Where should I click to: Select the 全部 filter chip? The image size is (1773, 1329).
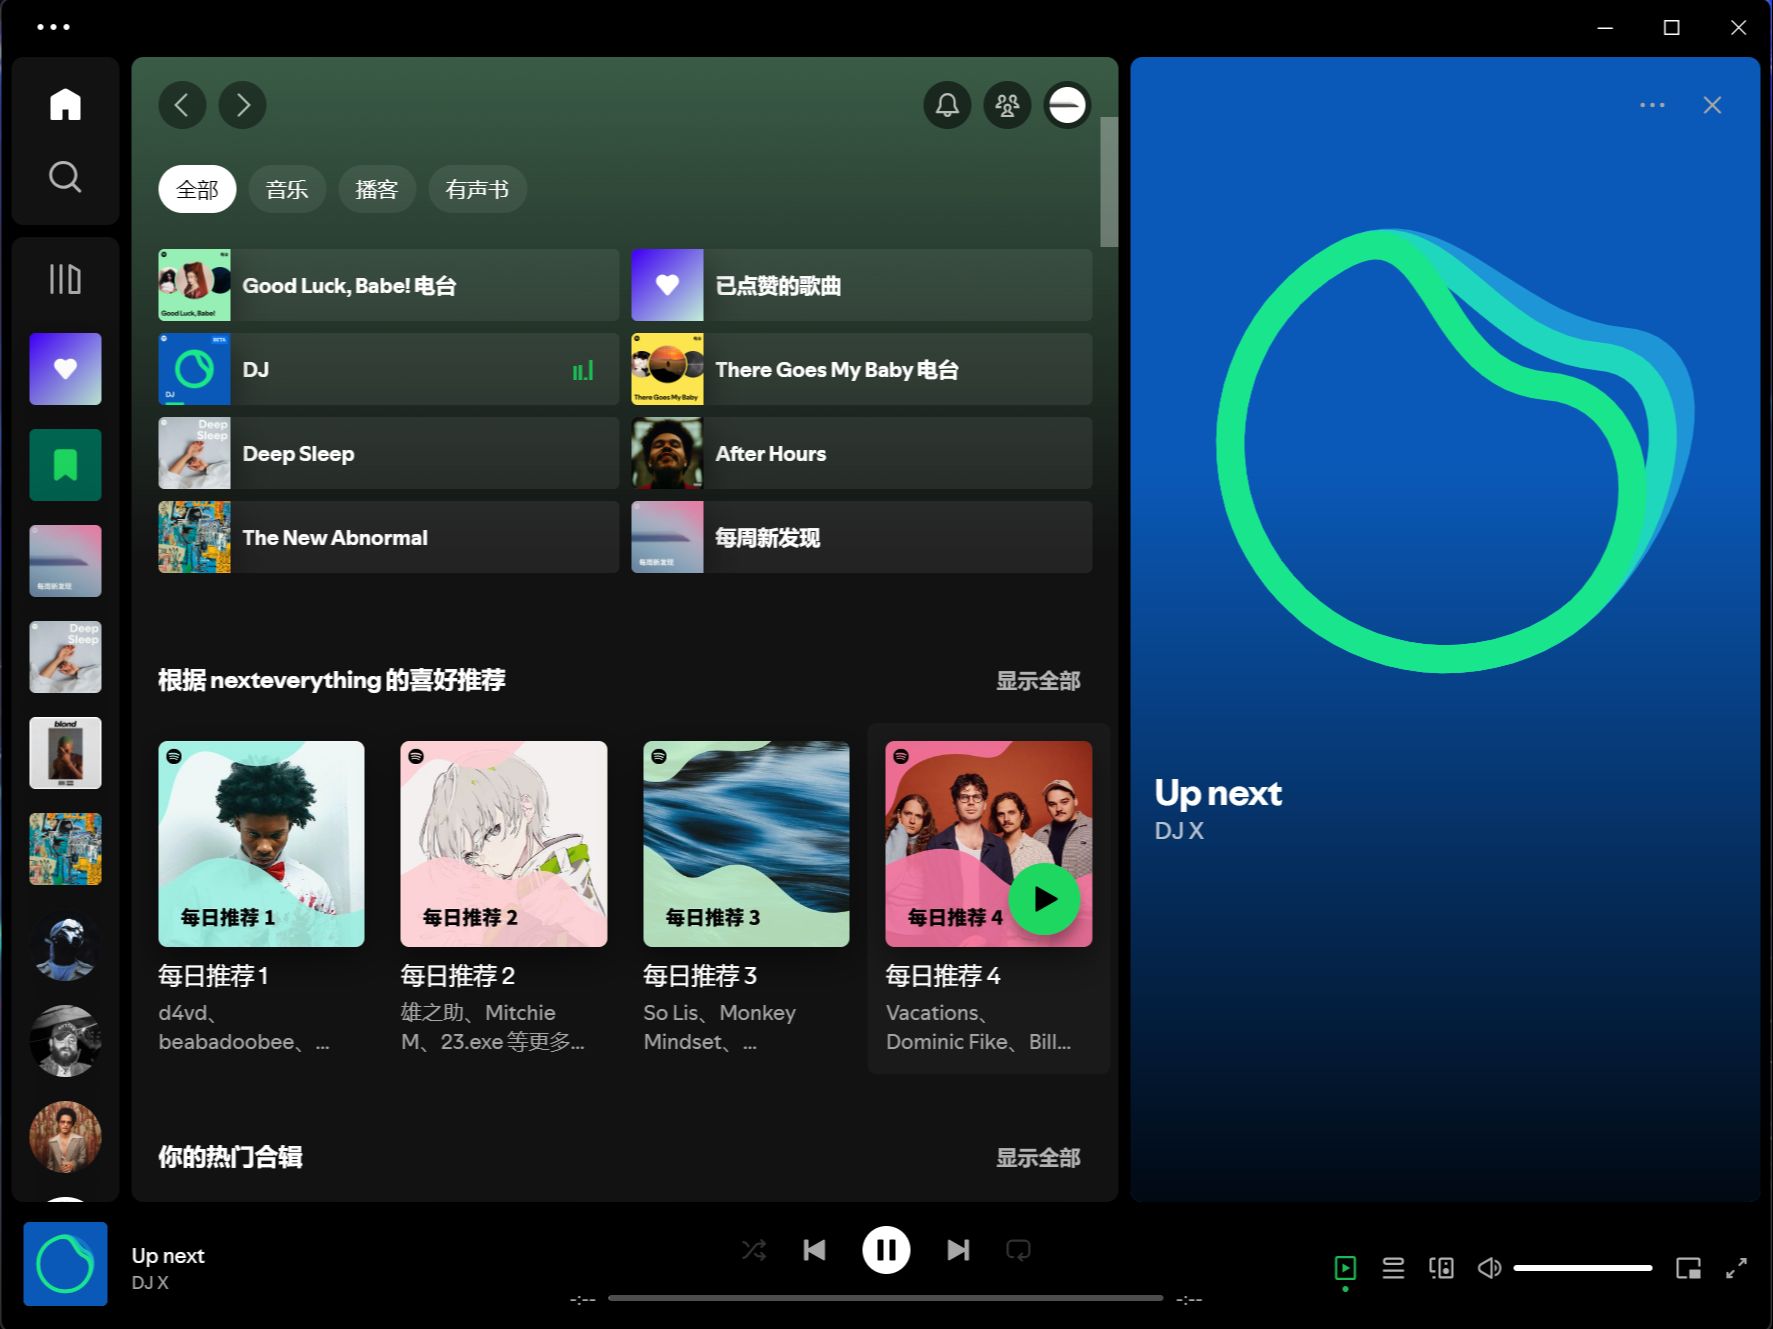pos(197,189)
